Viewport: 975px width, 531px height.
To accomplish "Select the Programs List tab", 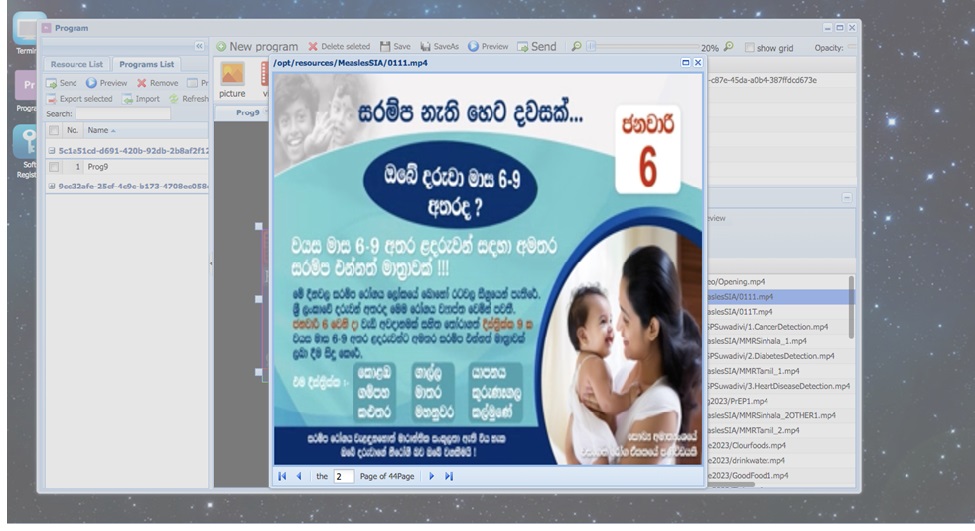I will point(146,64).
